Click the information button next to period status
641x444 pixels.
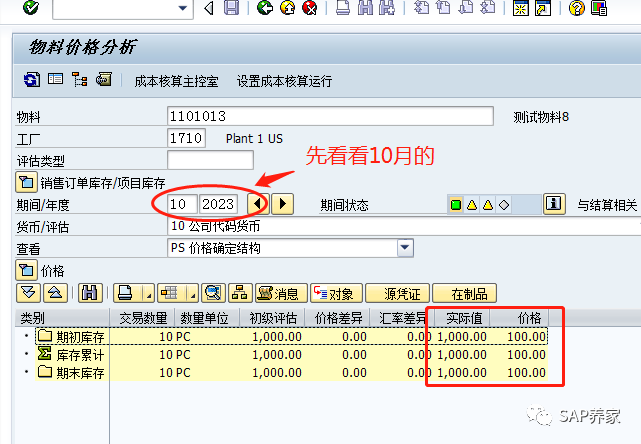[x=554, y=204]
